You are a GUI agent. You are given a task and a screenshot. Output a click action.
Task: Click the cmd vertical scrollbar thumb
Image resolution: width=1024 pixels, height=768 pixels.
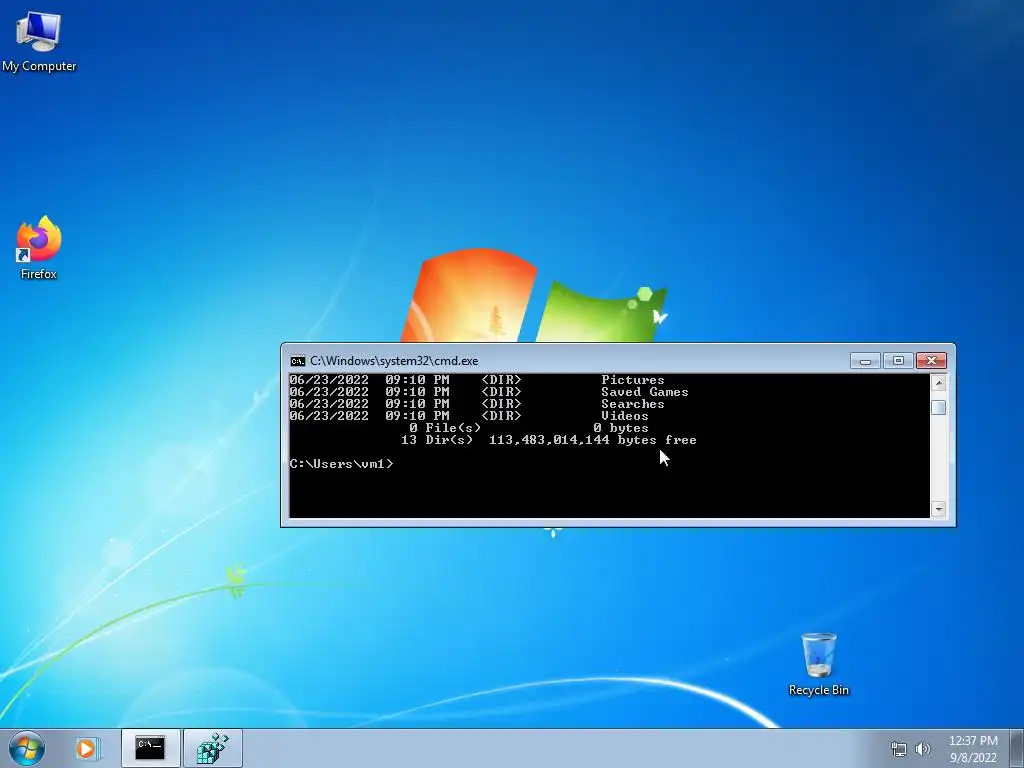(x=938, y=407)
